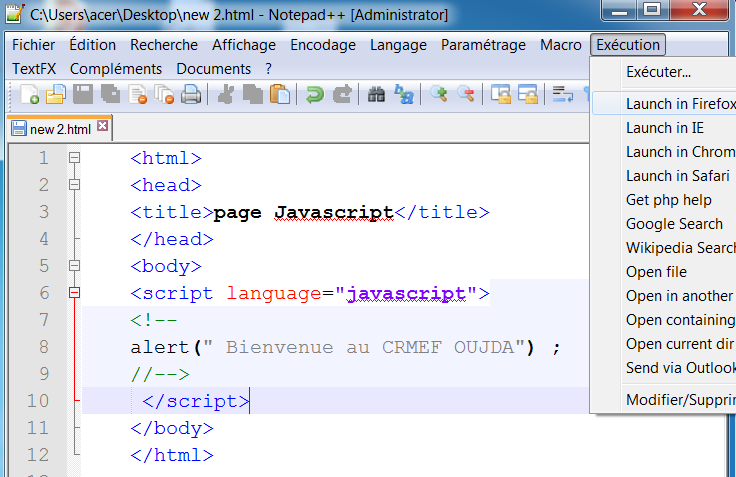Click the <title>page Javascript</title> line

[x=310, y=212]
